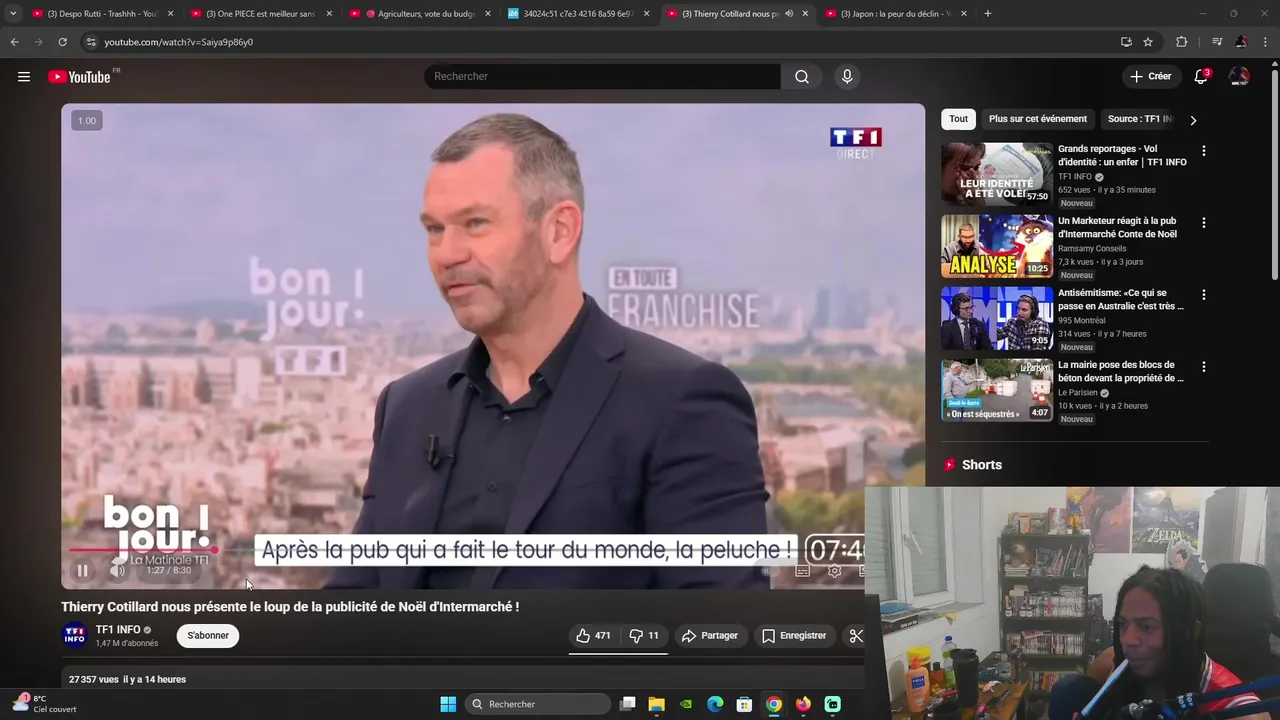The height and width of the screenshot is (720, 1280).
Task: Click Créer to create content
Action: tap(1150, 76)
